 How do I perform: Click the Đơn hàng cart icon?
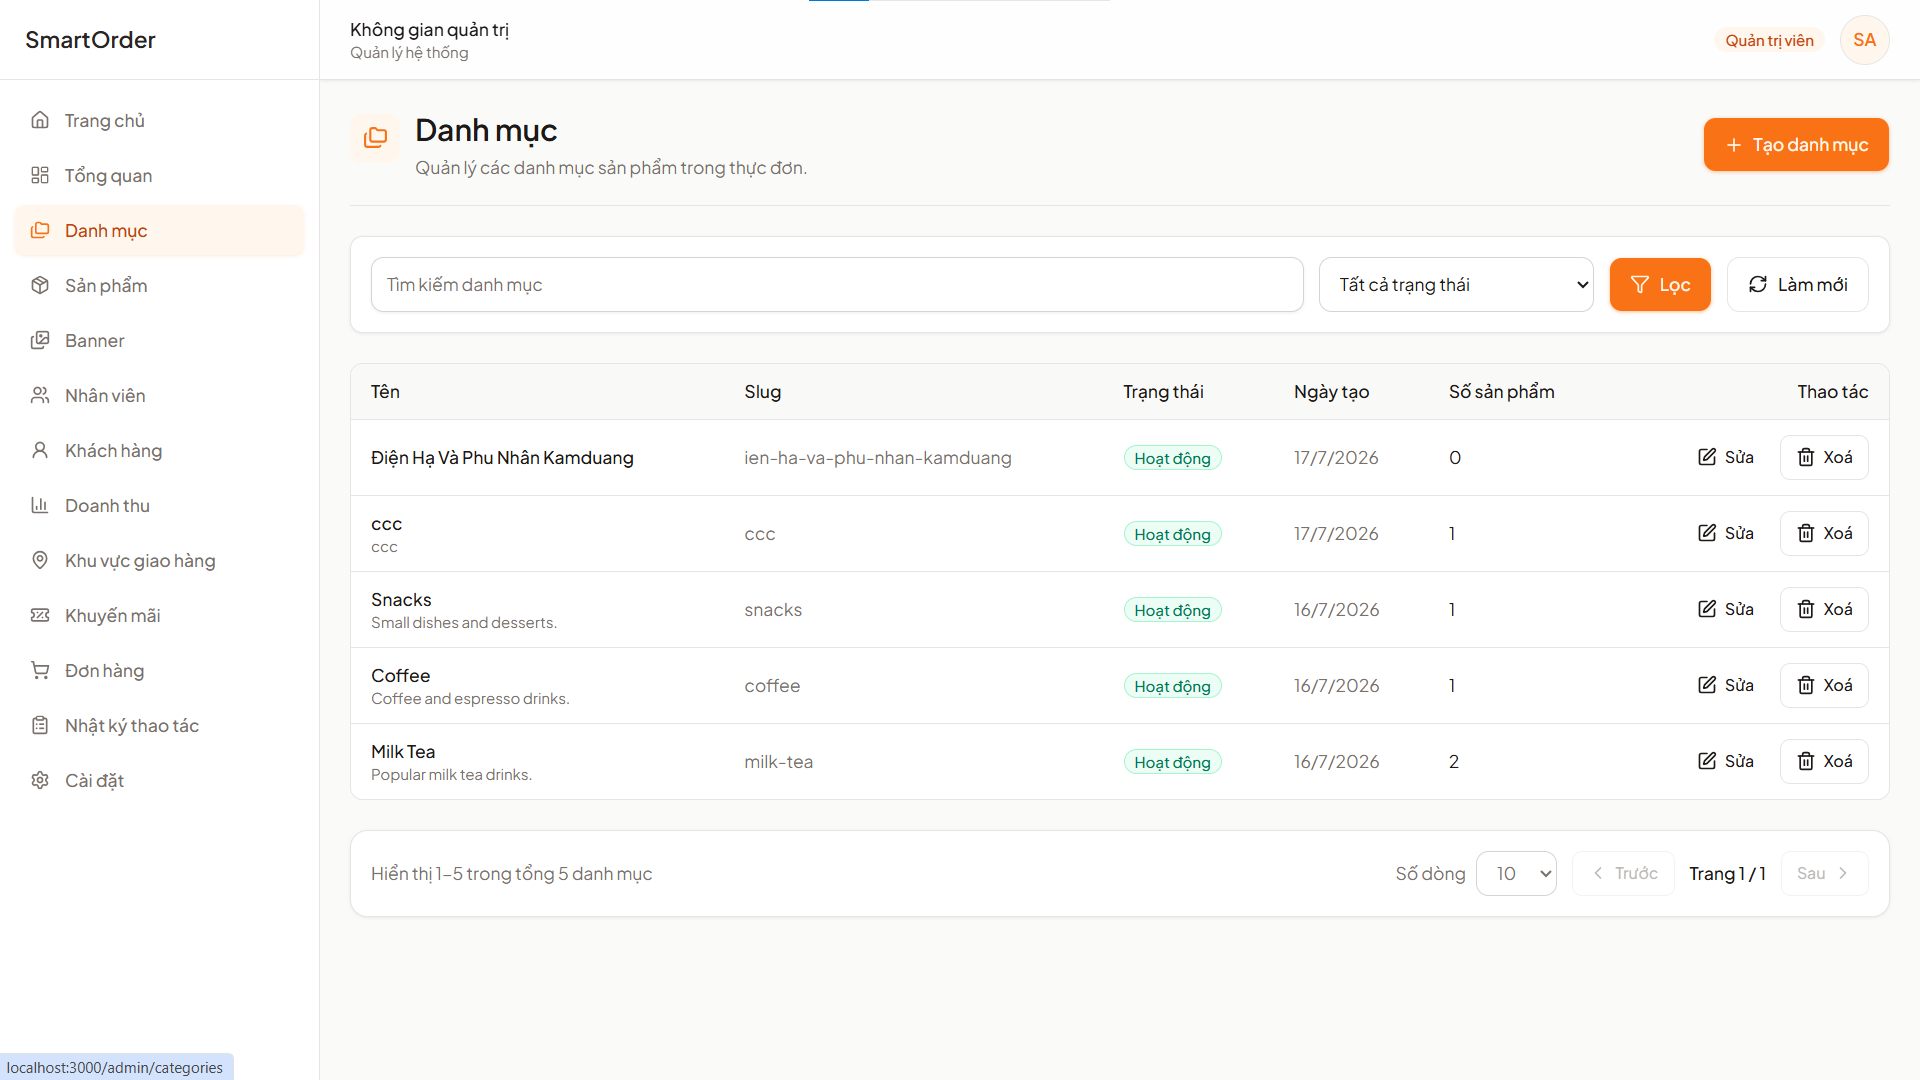click(40, 670)
